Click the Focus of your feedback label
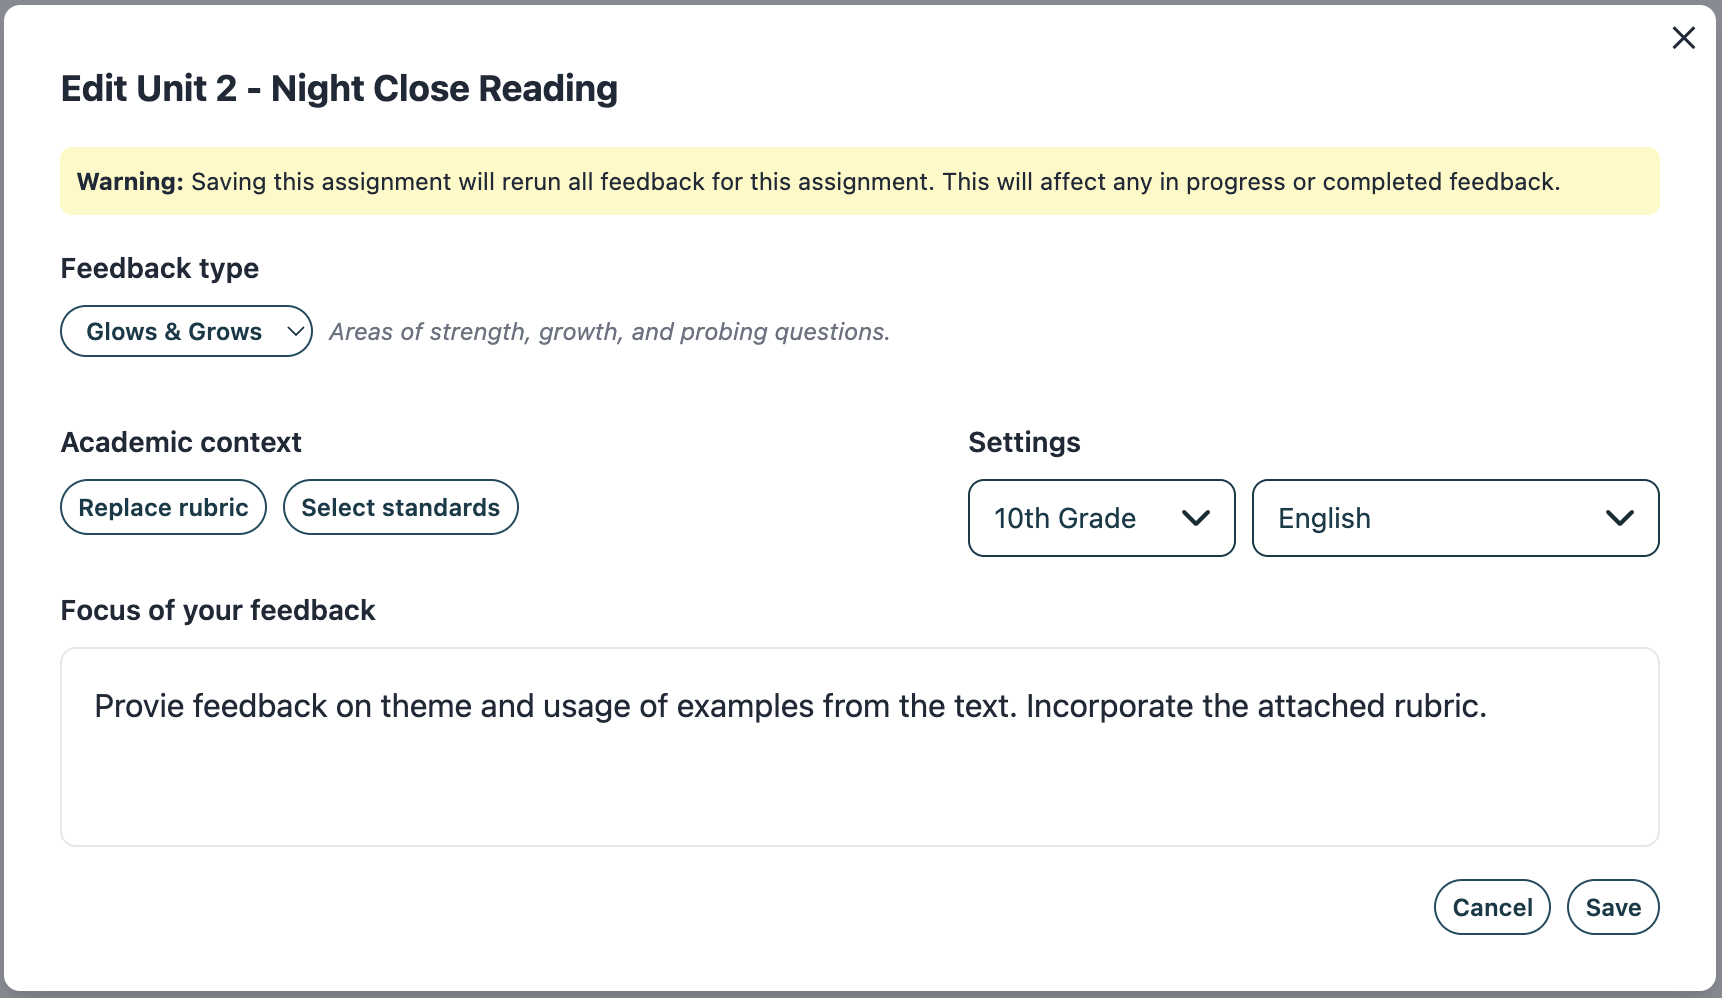Screen dimensions: 1722x998 pos(218,610)
